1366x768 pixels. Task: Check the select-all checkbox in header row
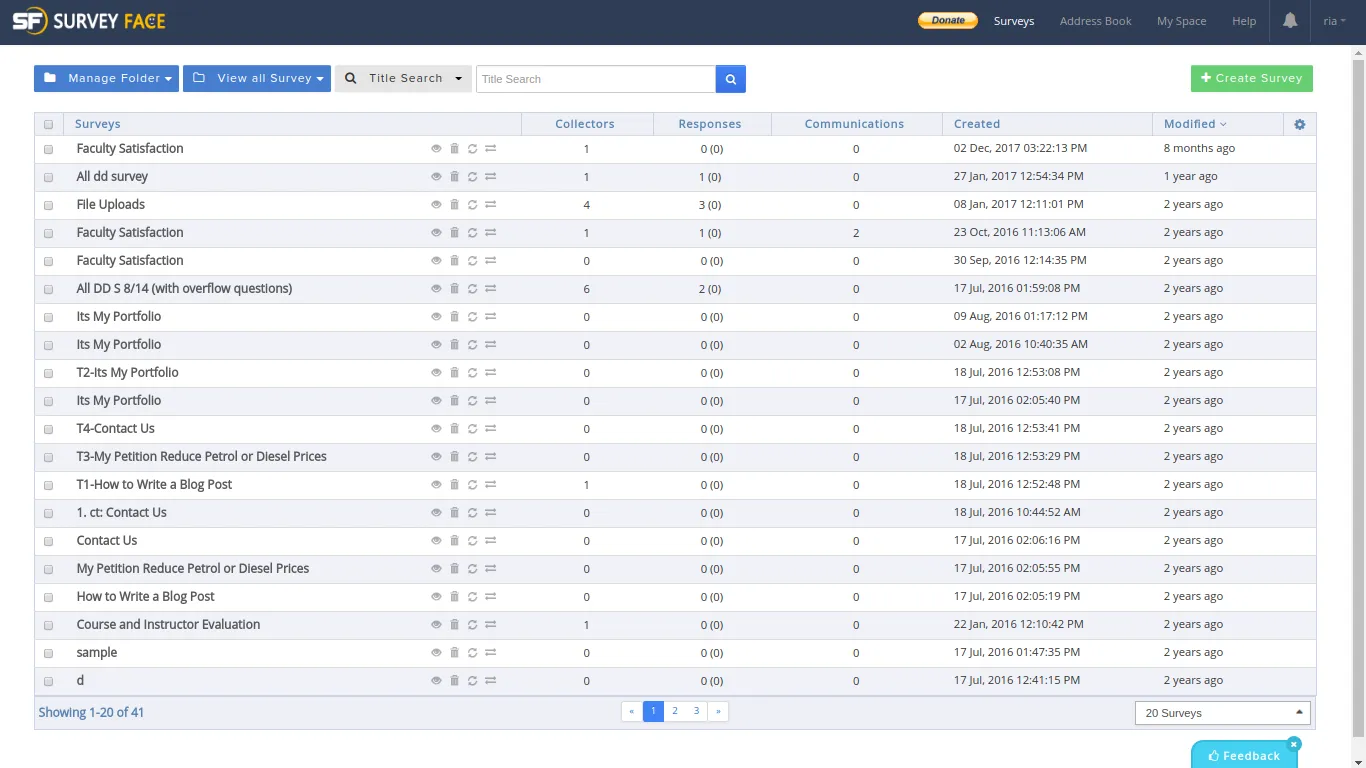tap(48, 124)
